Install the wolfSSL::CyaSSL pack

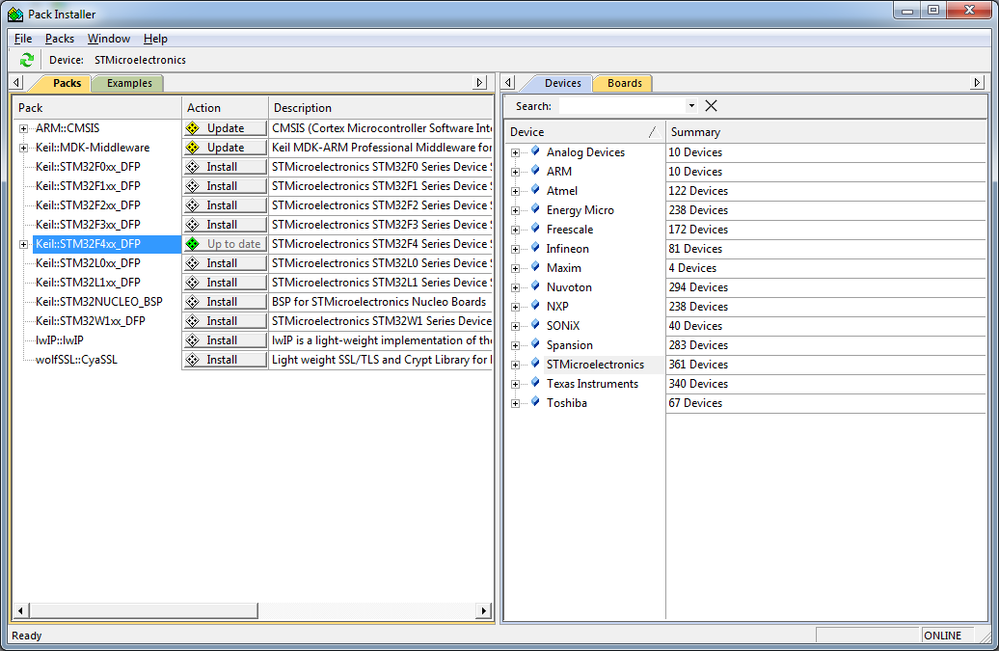tap(224, 359)
